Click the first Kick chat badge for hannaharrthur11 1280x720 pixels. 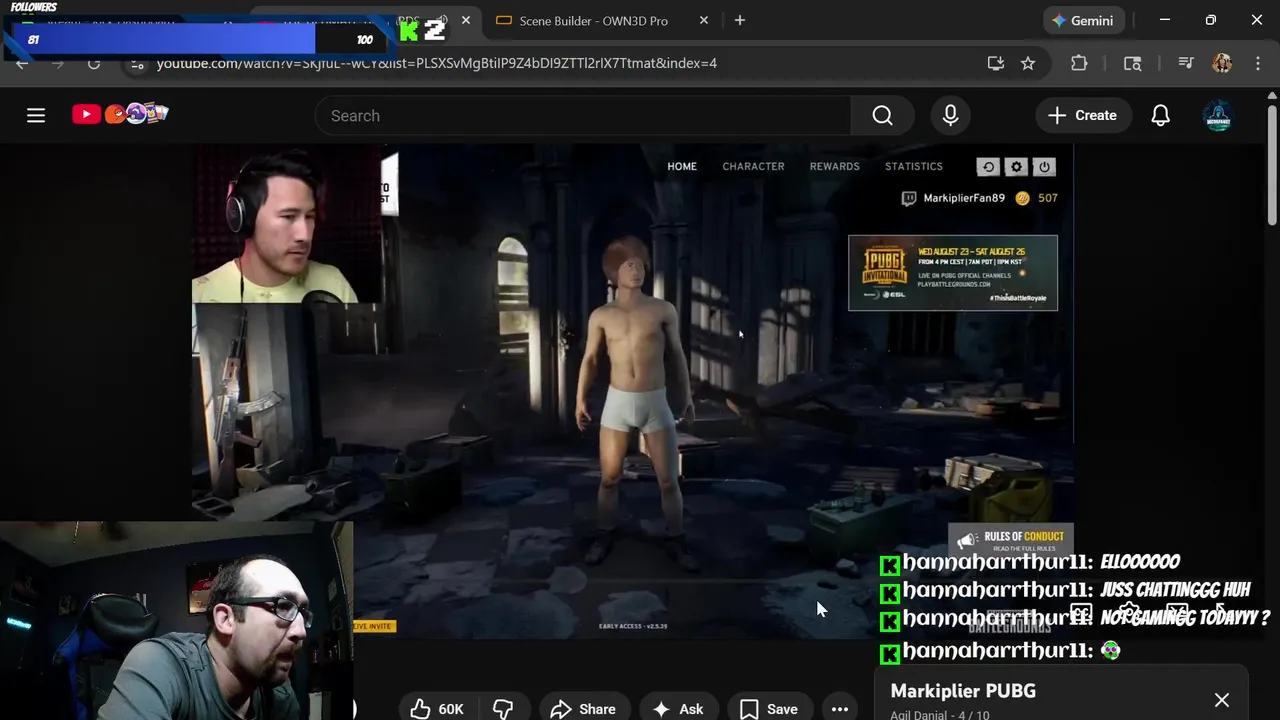click(x=889, y=565)
